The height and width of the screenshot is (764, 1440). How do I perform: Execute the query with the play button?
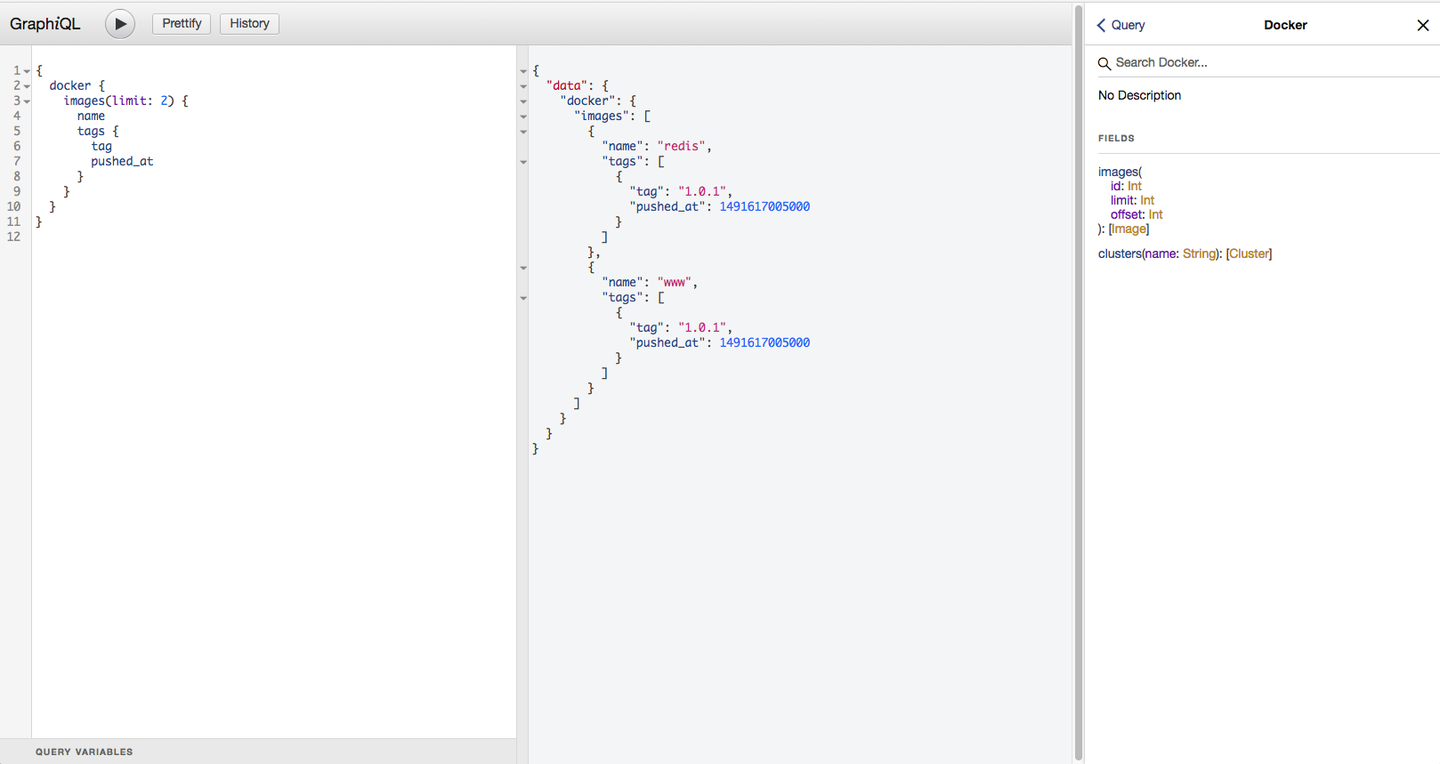click(119, 23)
